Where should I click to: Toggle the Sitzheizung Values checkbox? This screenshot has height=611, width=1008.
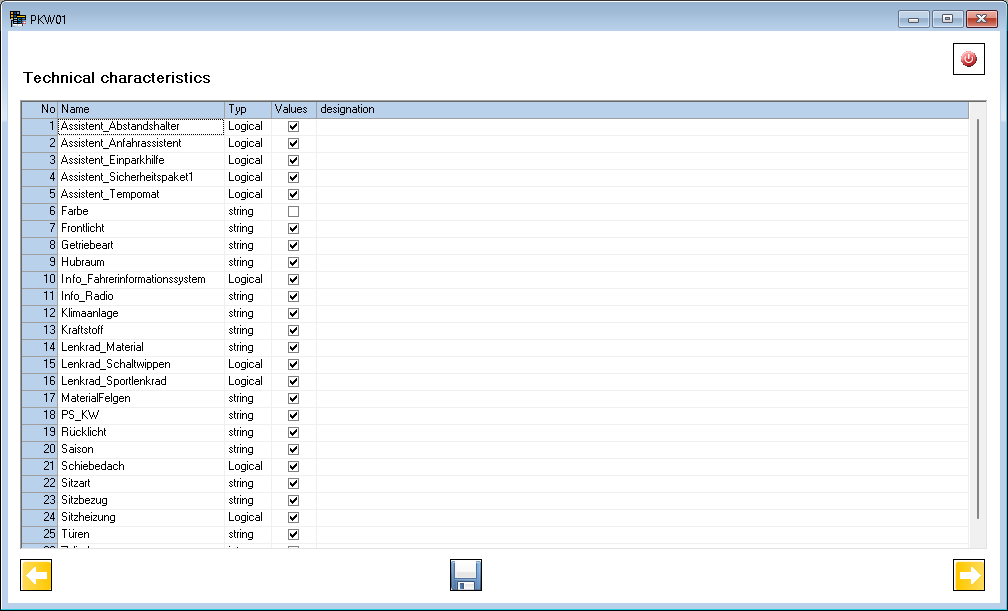click(x=291, y=517)
